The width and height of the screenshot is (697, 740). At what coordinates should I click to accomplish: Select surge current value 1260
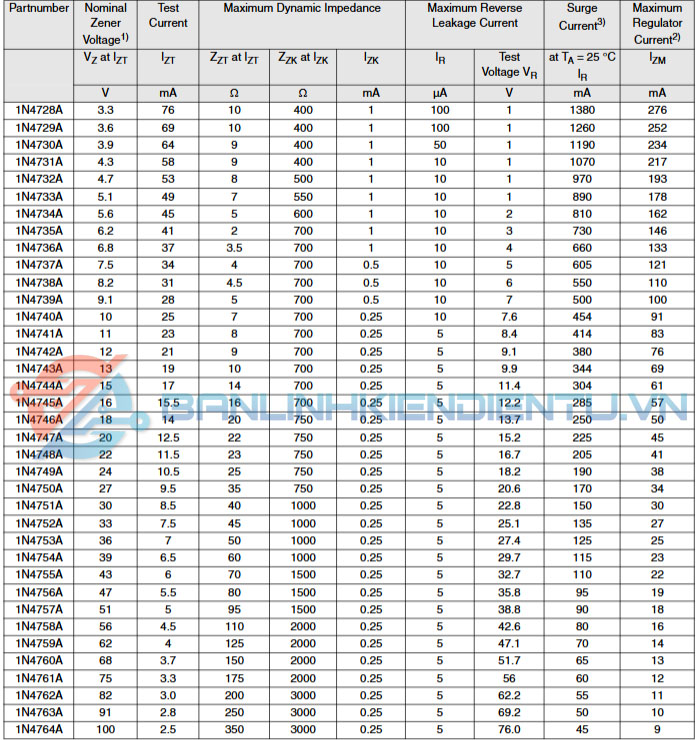point(582,128)
